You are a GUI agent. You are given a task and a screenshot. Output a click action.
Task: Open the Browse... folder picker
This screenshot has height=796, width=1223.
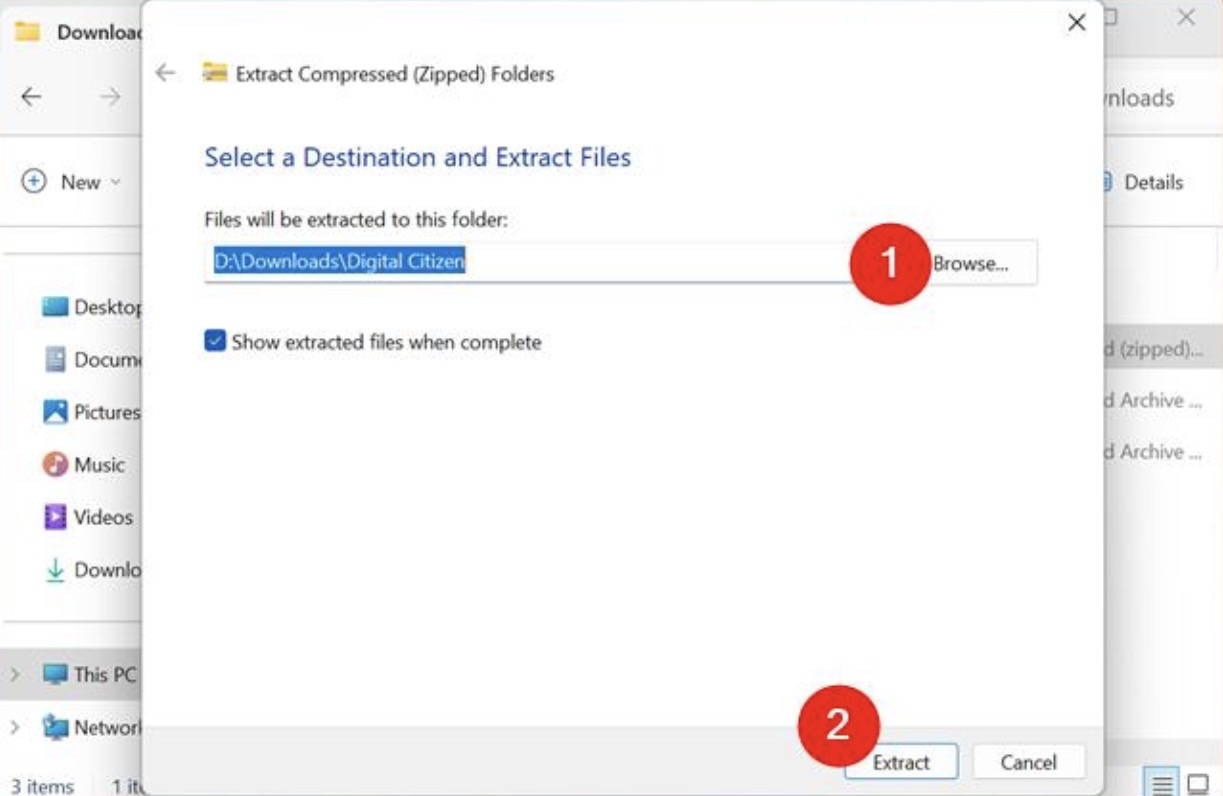(970, 264)
